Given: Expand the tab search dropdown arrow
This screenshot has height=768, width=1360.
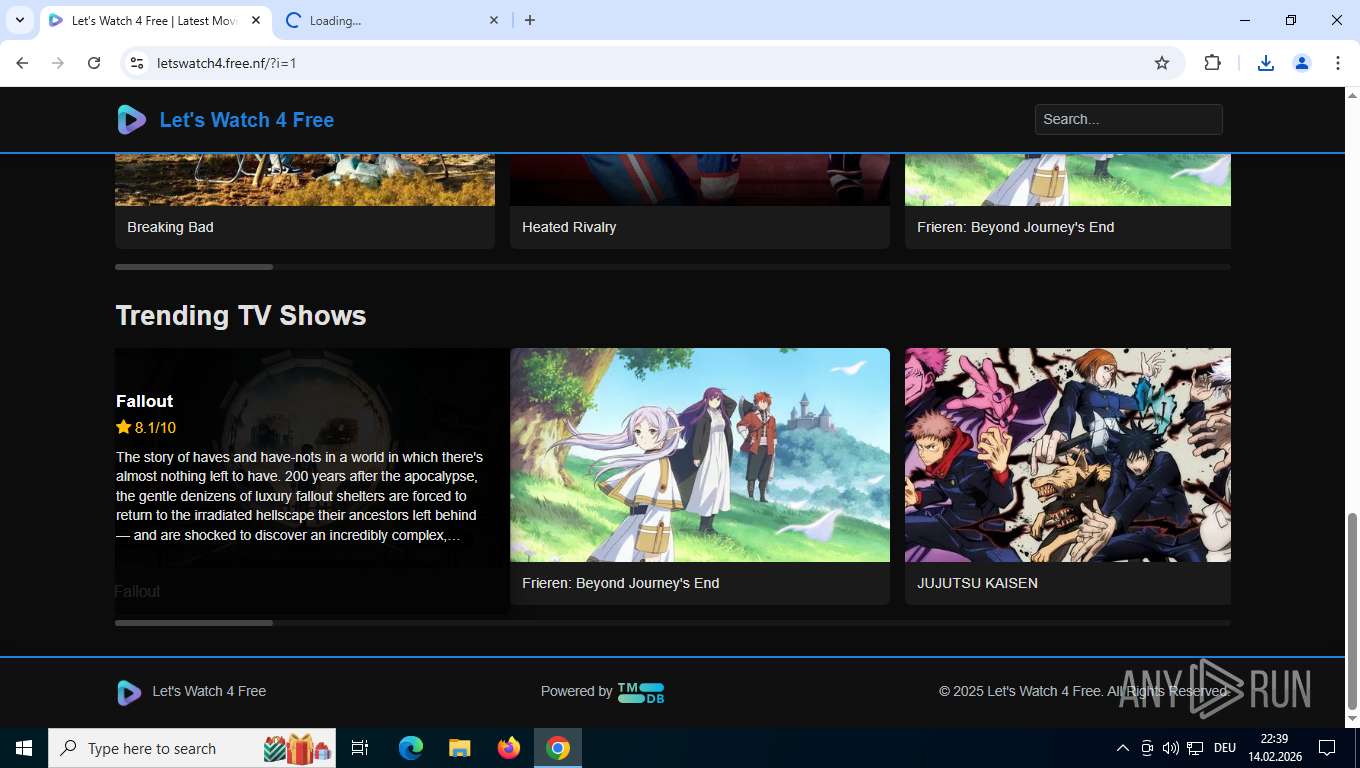Looking at the screenshot, I should [19, 21].
